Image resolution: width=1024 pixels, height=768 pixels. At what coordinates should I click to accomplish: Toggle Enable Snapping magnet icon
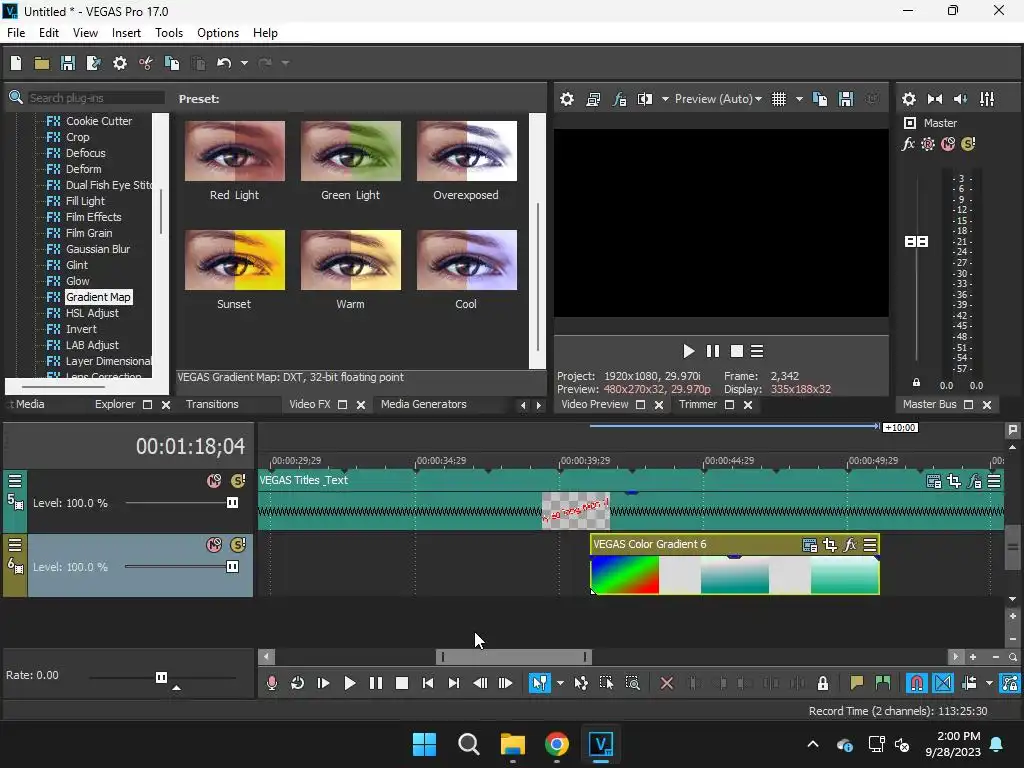coord(916,683)
